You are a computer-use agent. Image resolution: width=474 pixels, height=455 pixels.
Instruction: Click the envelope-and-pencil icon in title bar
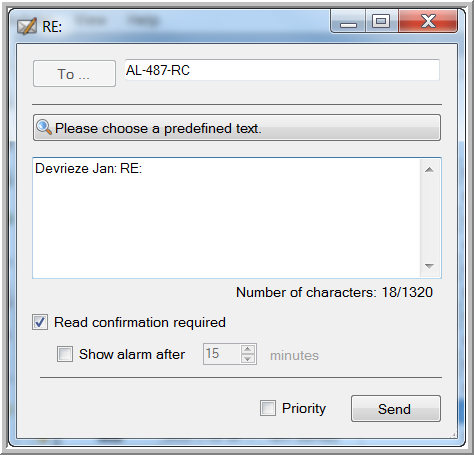[x=27, y=26]
